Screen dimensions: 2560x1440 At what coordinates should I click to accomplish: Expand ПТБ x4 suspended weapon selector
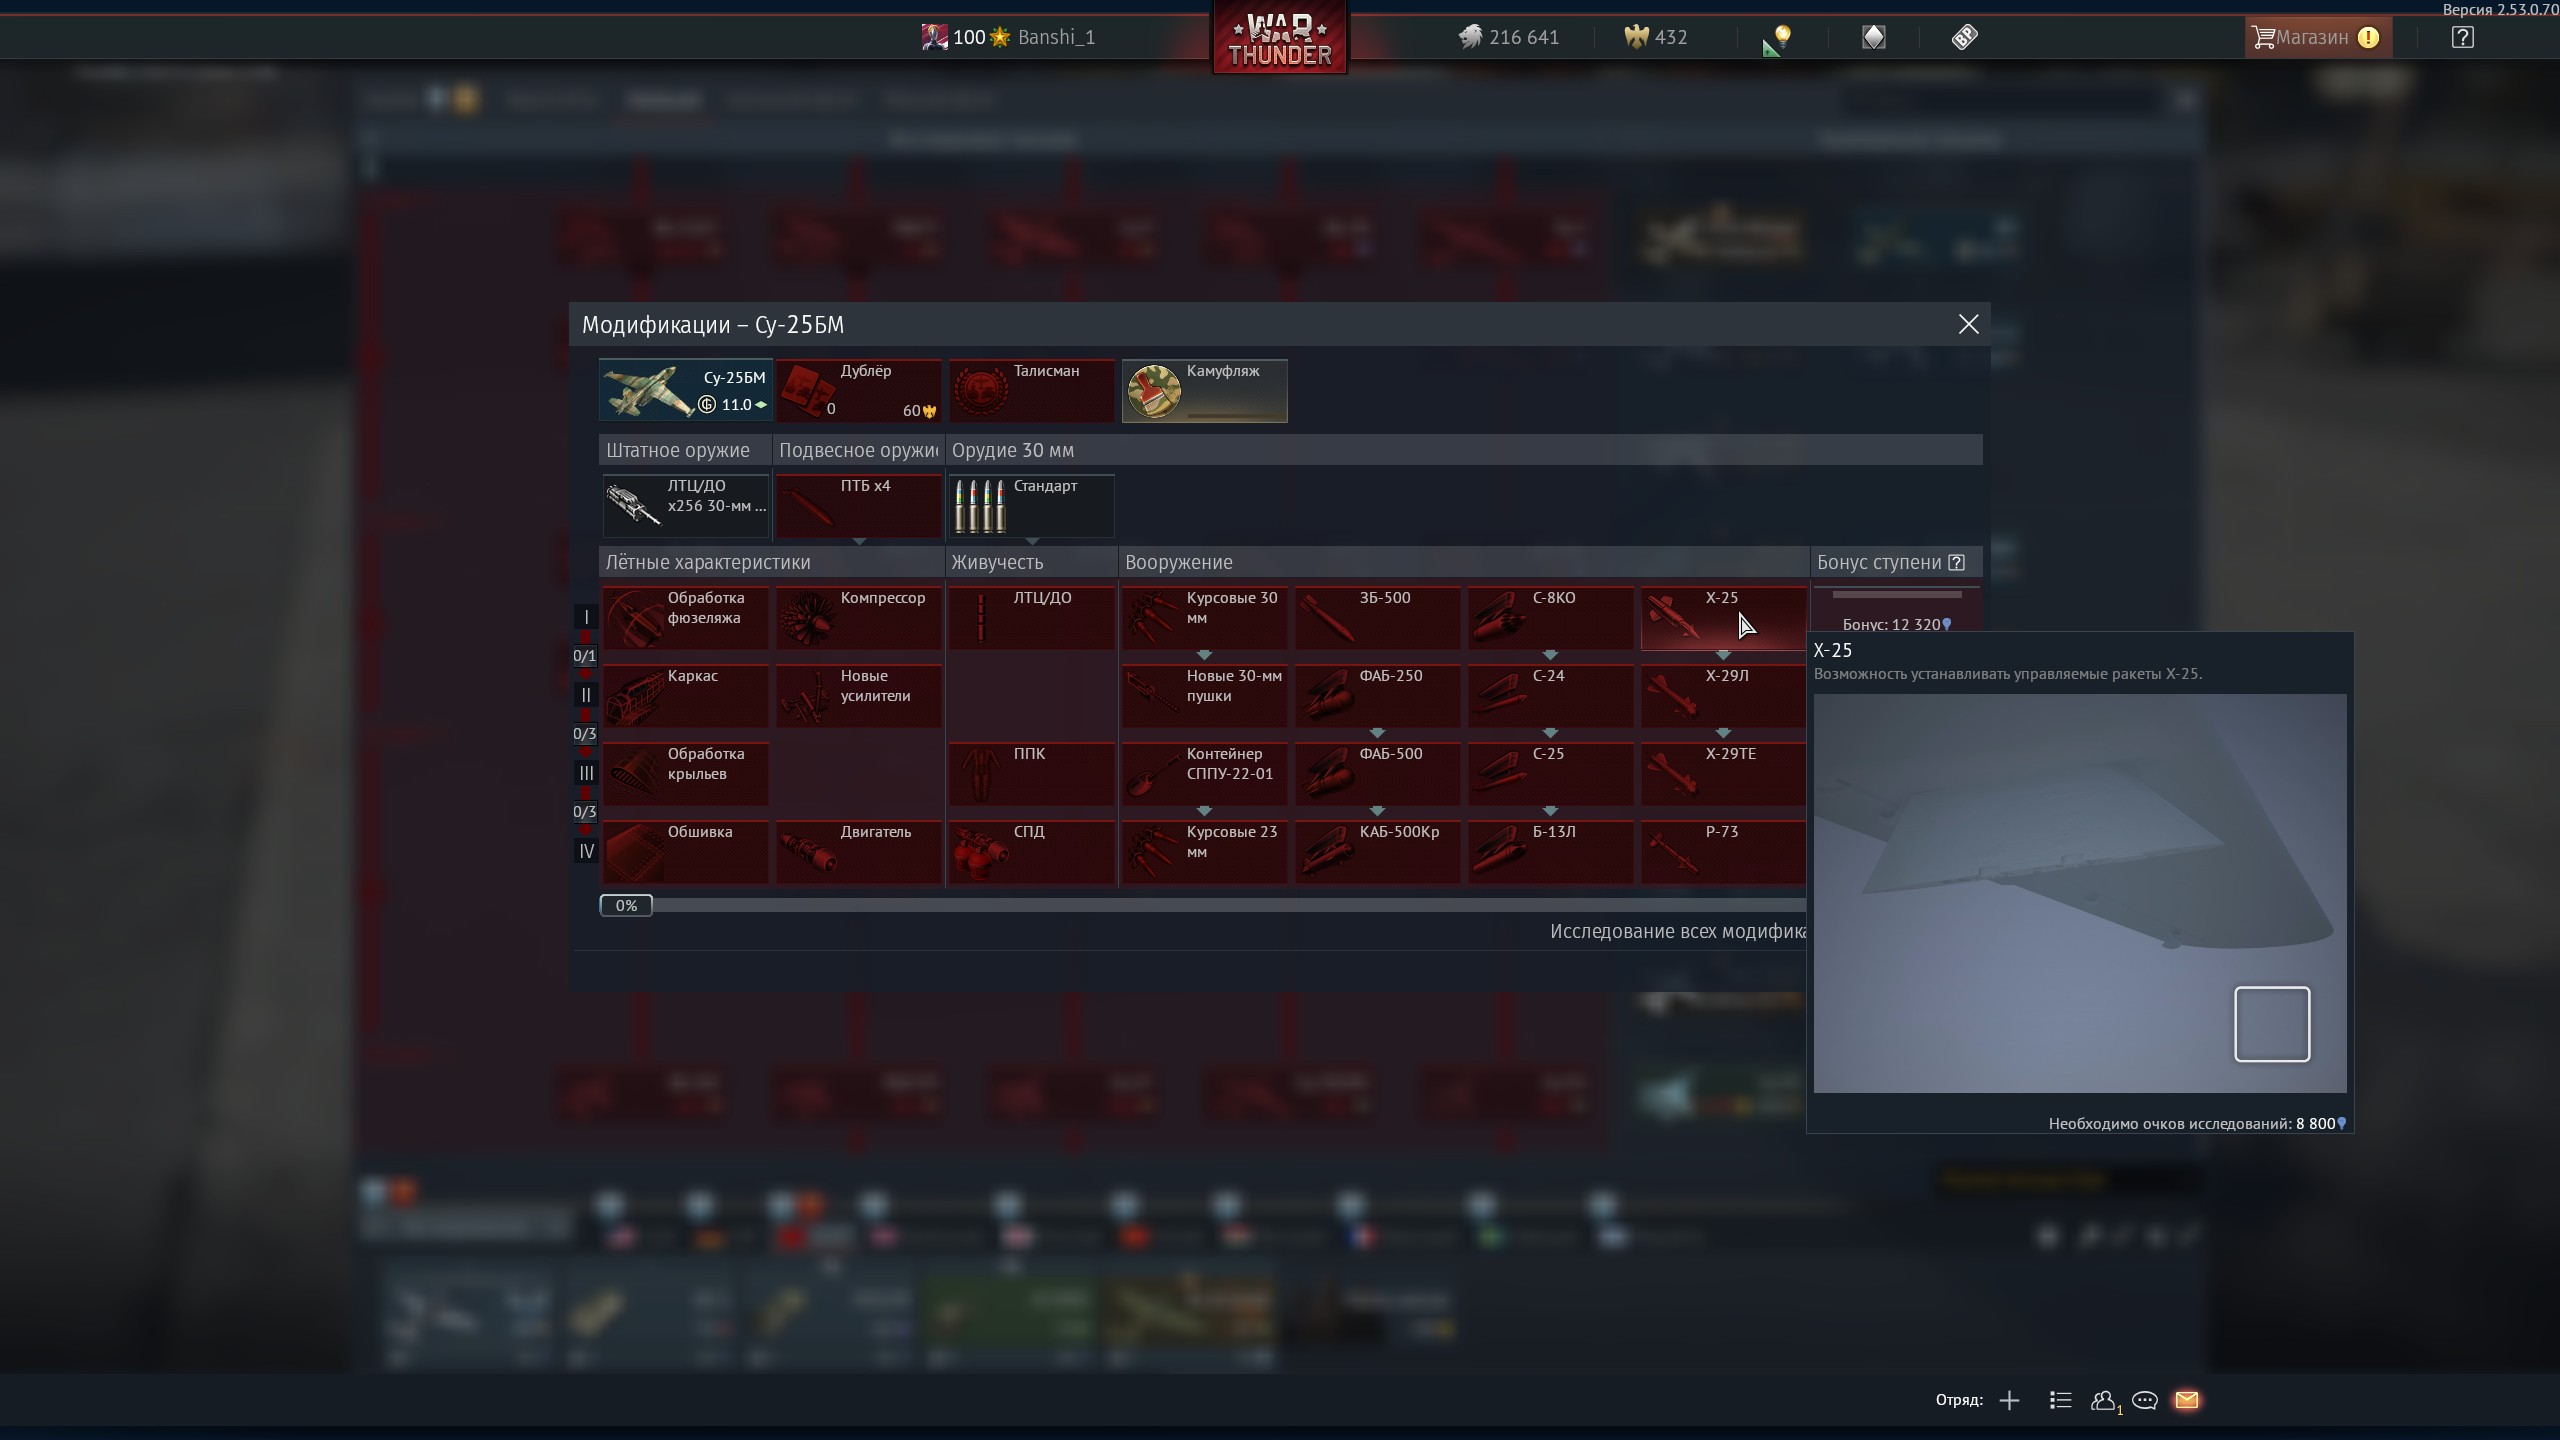pyautogui.click(x=858, y=506)
